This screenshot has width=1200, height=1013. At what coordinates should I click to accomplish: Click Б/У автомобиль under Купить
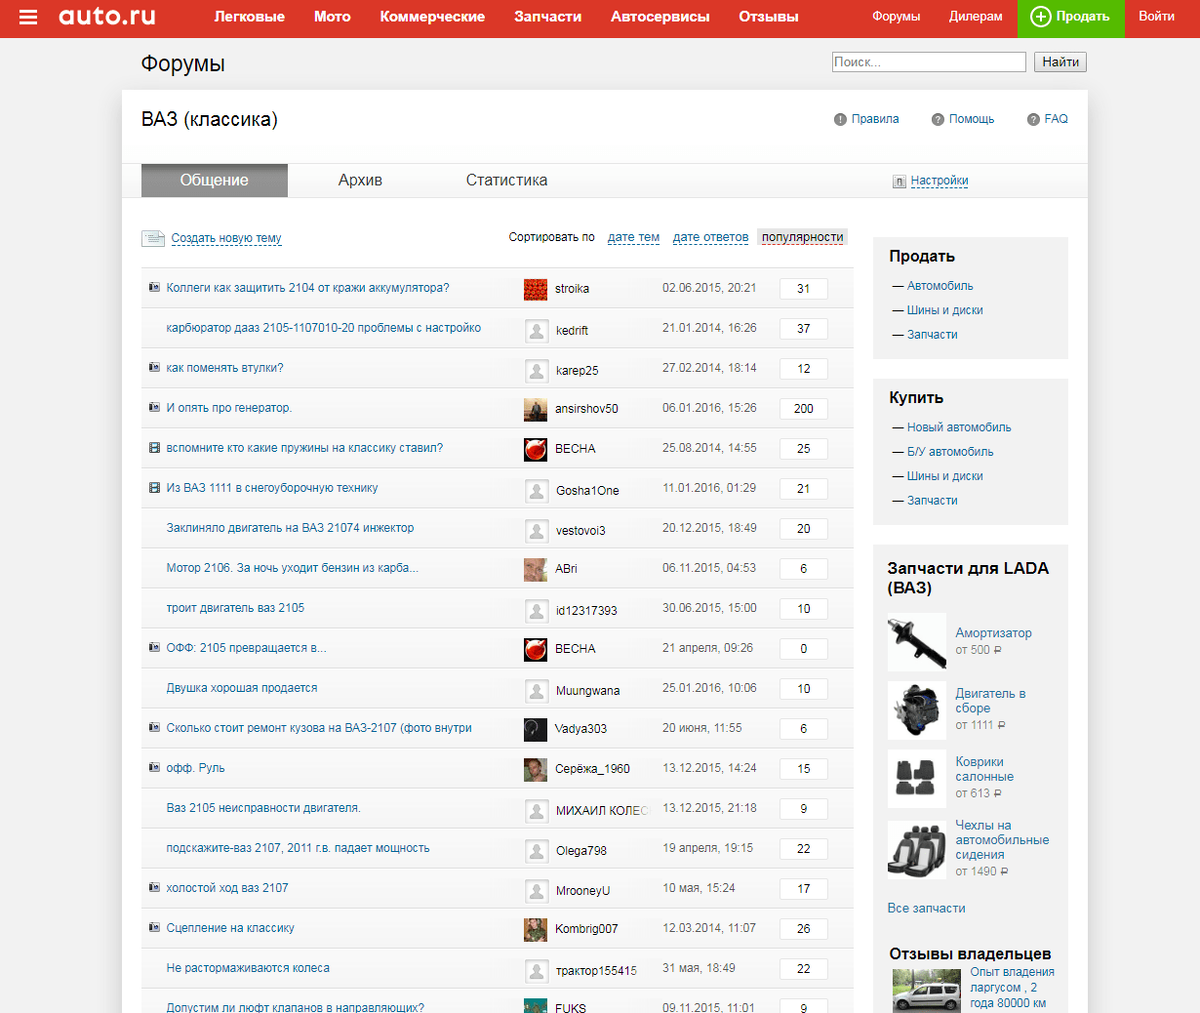[x=950, y=452]
